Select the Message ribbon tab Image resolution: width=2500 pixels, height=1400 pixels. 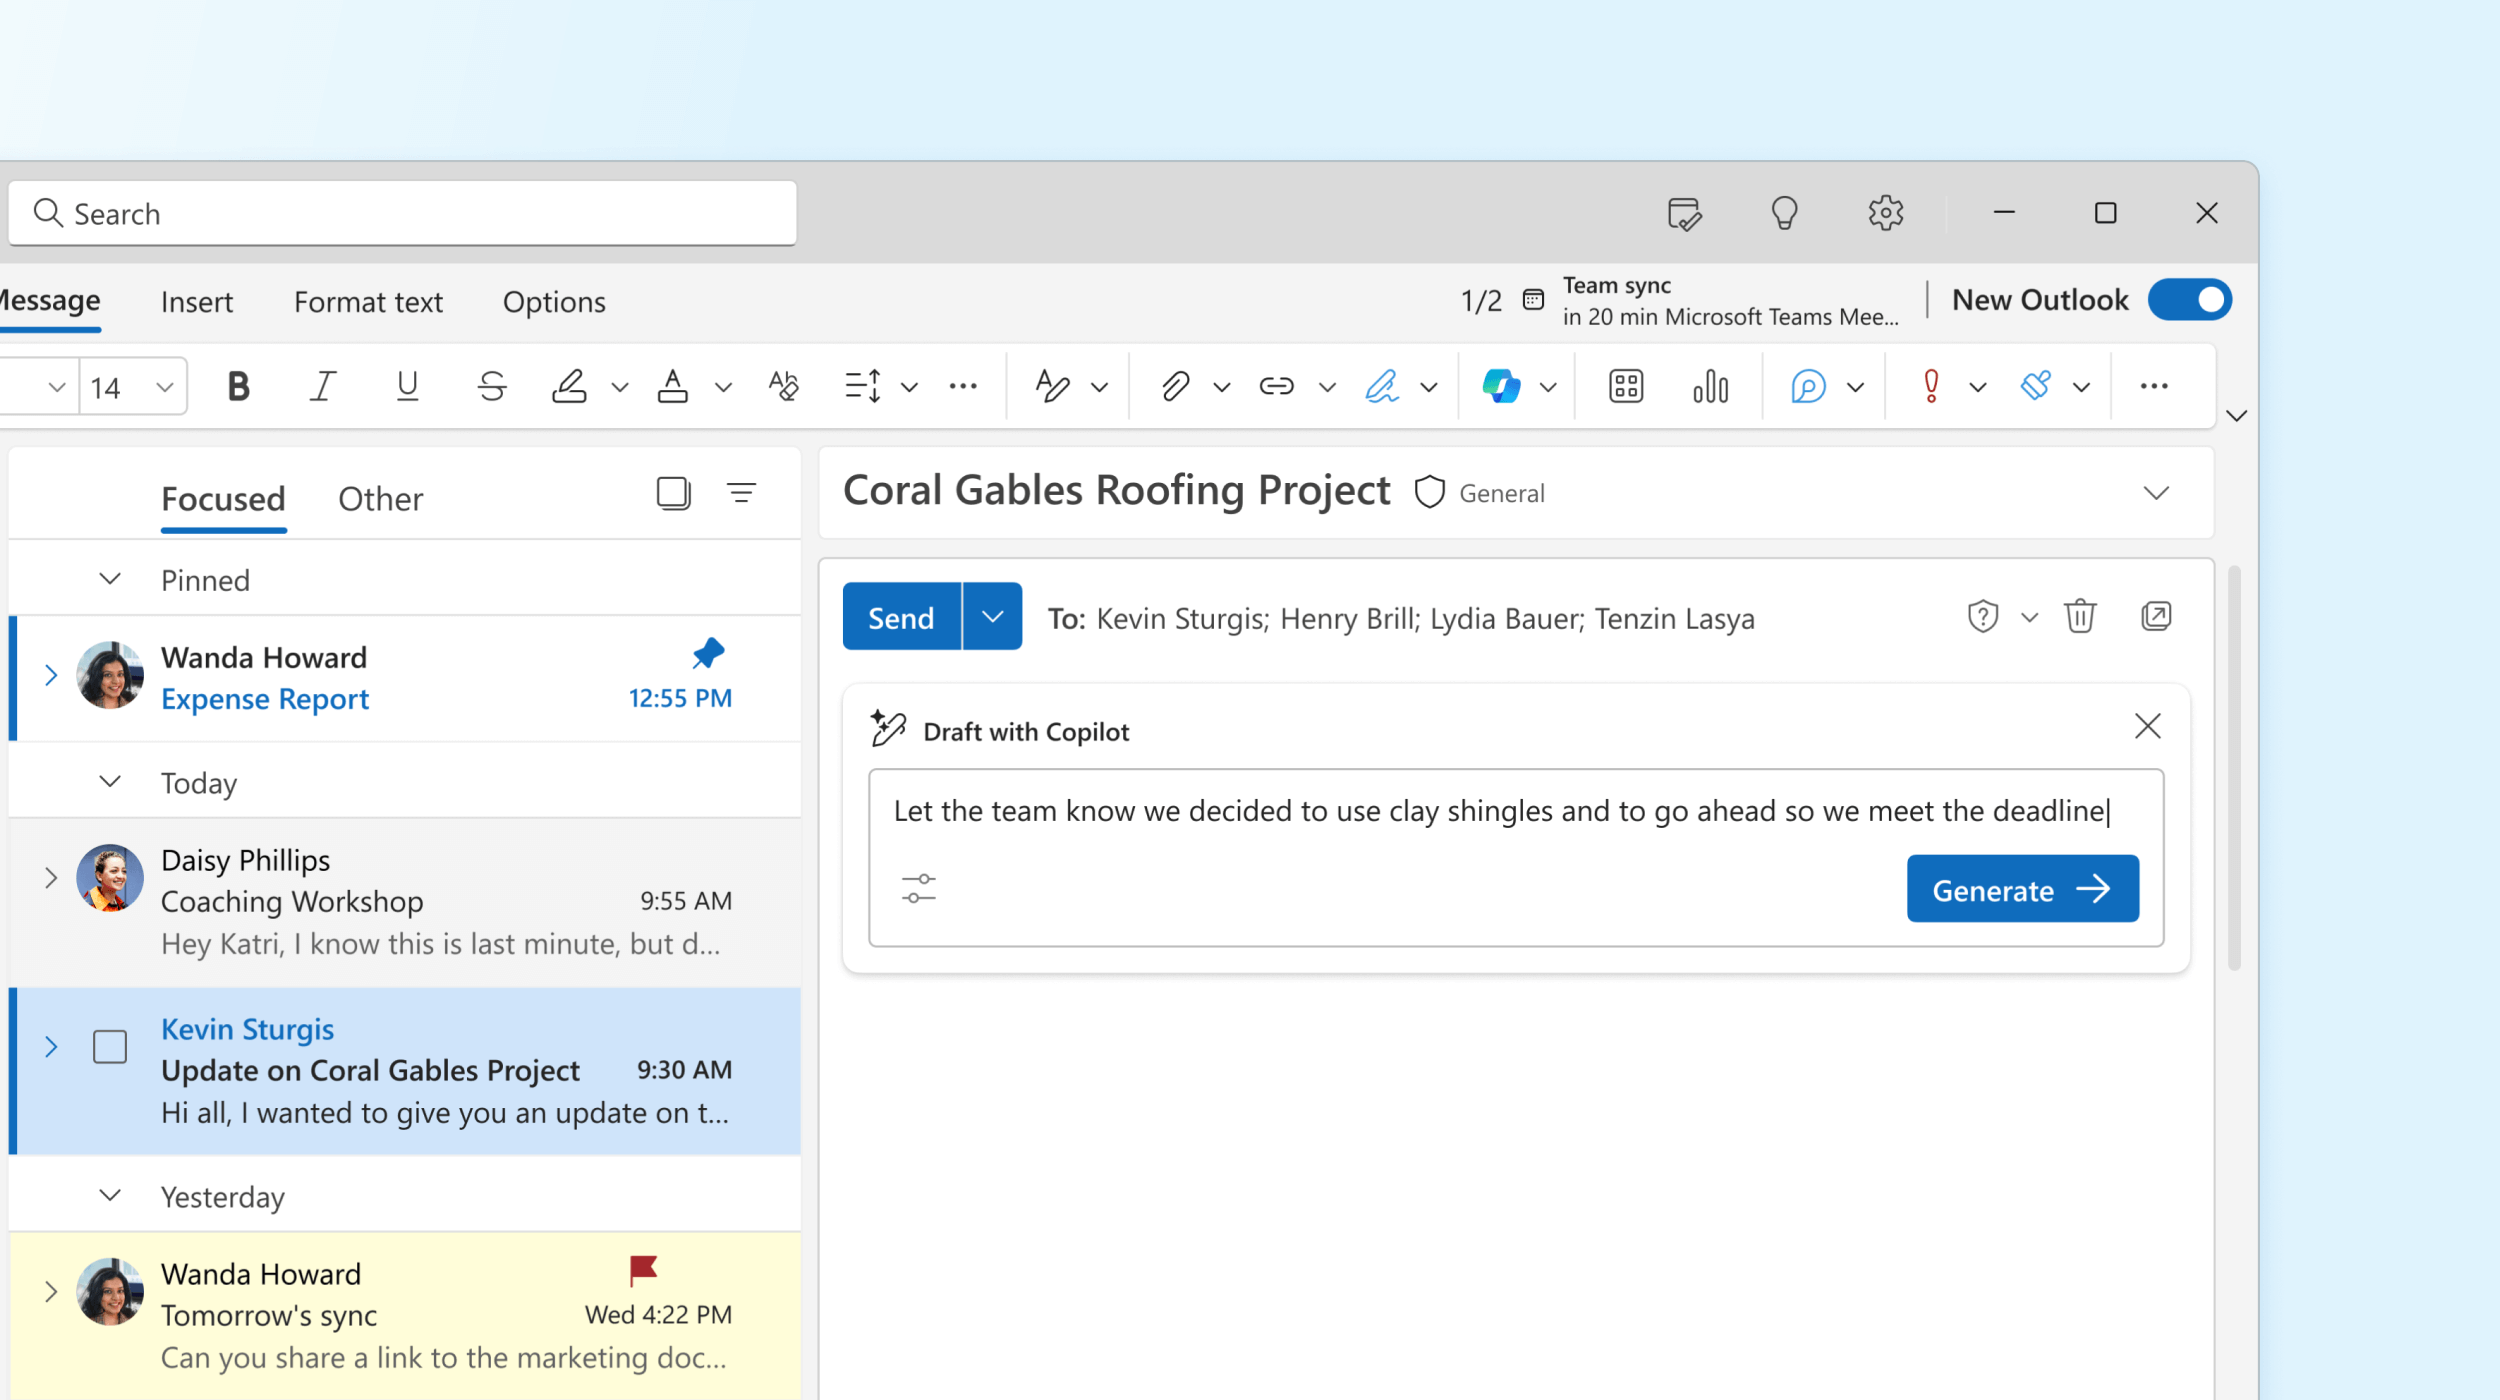pyautogui.click(x=50, y=299)
